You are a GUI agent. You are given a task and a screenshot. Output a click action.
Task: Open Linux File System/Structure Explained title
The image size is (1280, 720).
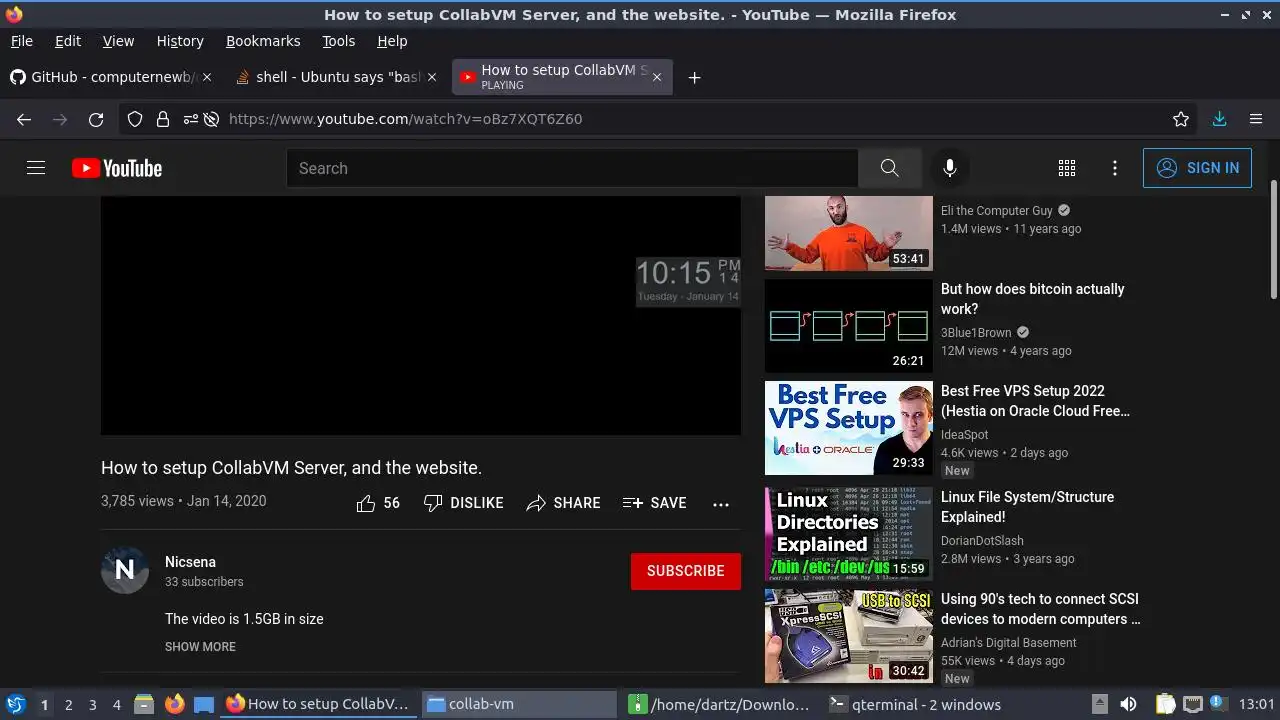(x=1027, y=507)
